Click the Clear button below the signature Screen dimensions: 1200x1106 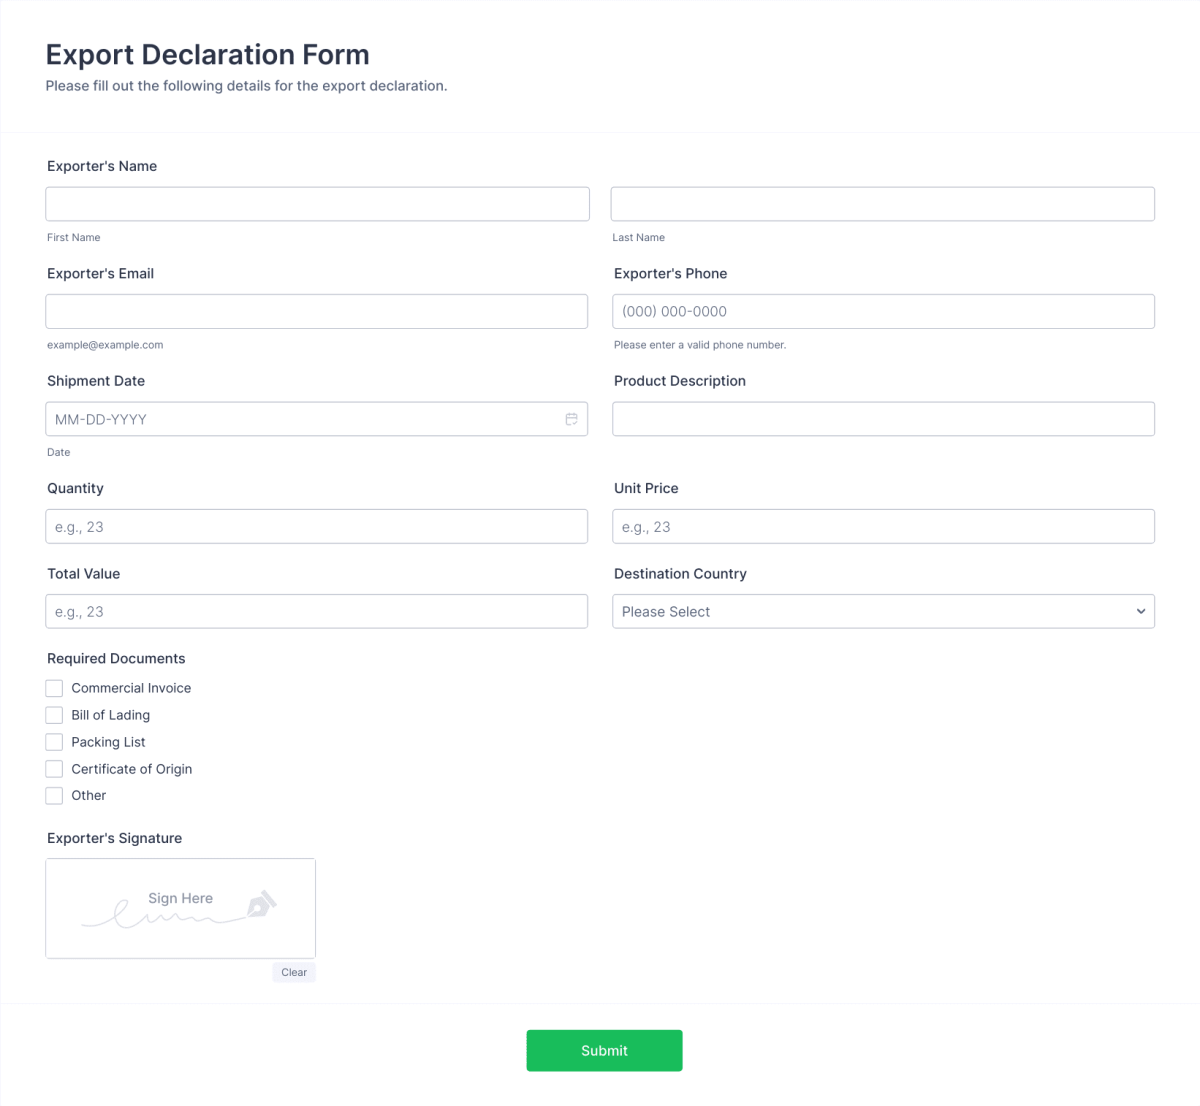[x=294, y=971]
